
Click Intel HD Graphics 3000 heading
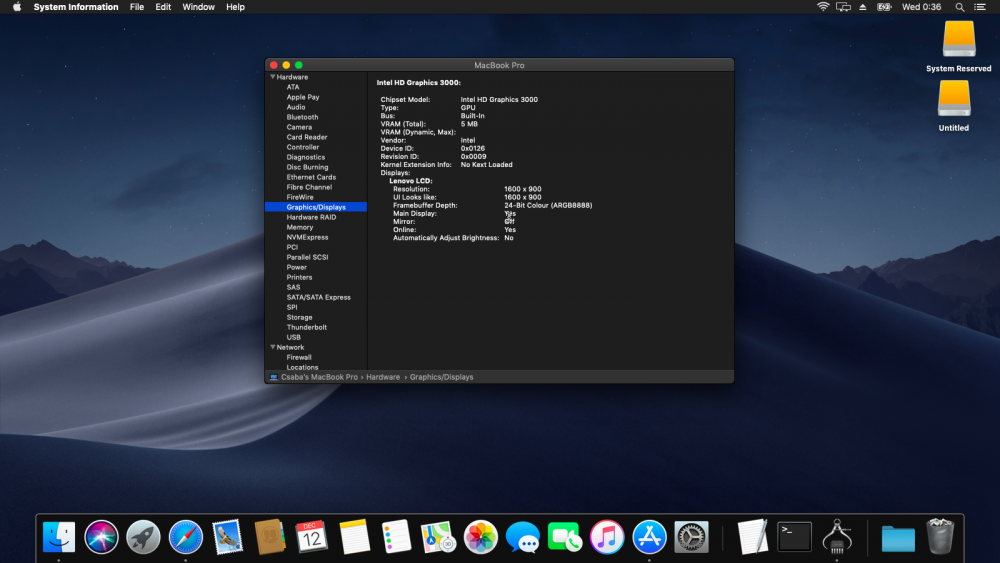tap(418, 82)
